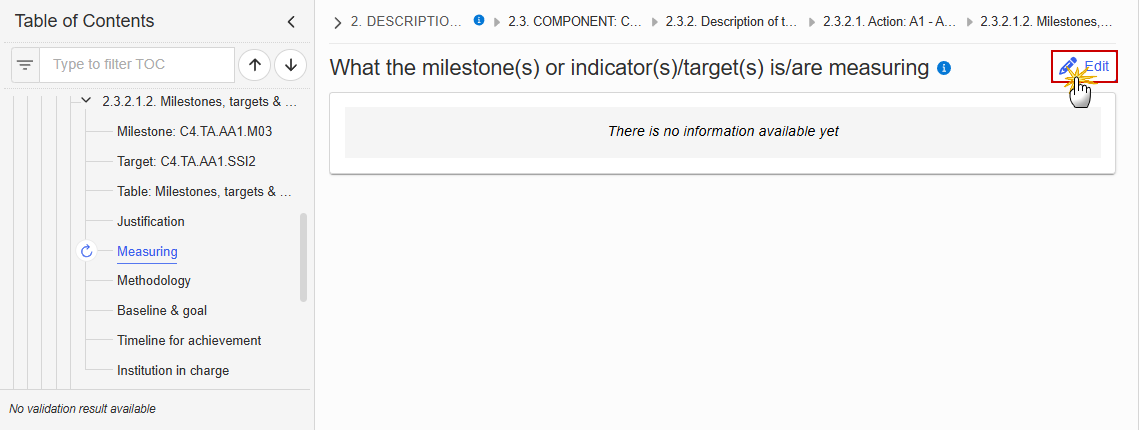Click the TOC filter options icon
Screen dimensions: 1139x430
pos(25,65)
